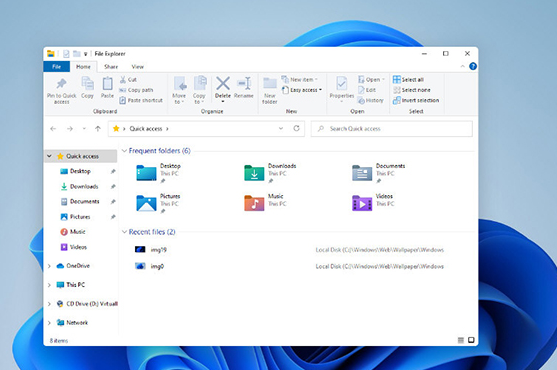This screenshot has height=370, width=557.
Task: Switch to the Share tab
Action: point(111,67)
